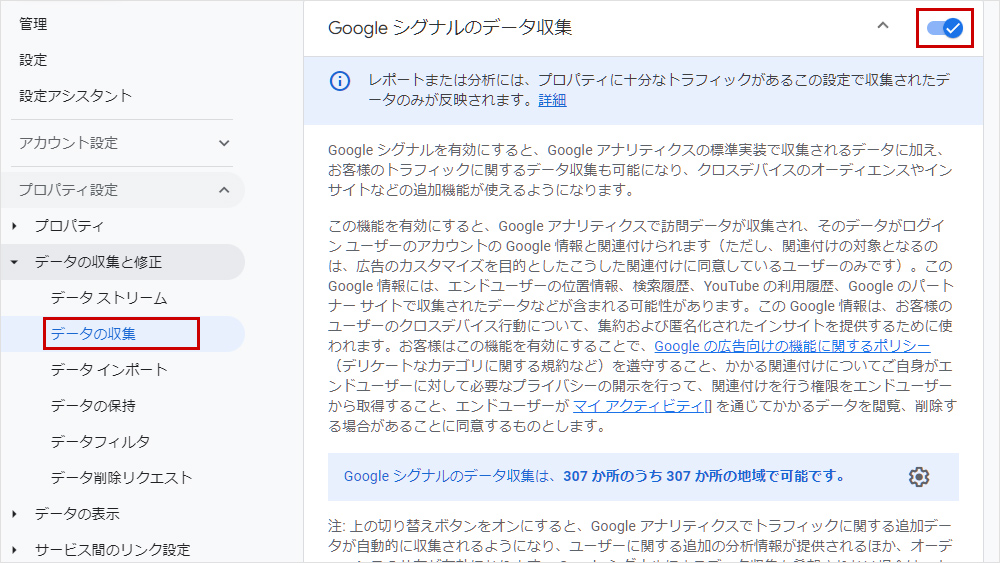The width and height of the screenshot is (1000, 563).
Task: Select データの収集 in the sidebar
Action: point(93,334)
